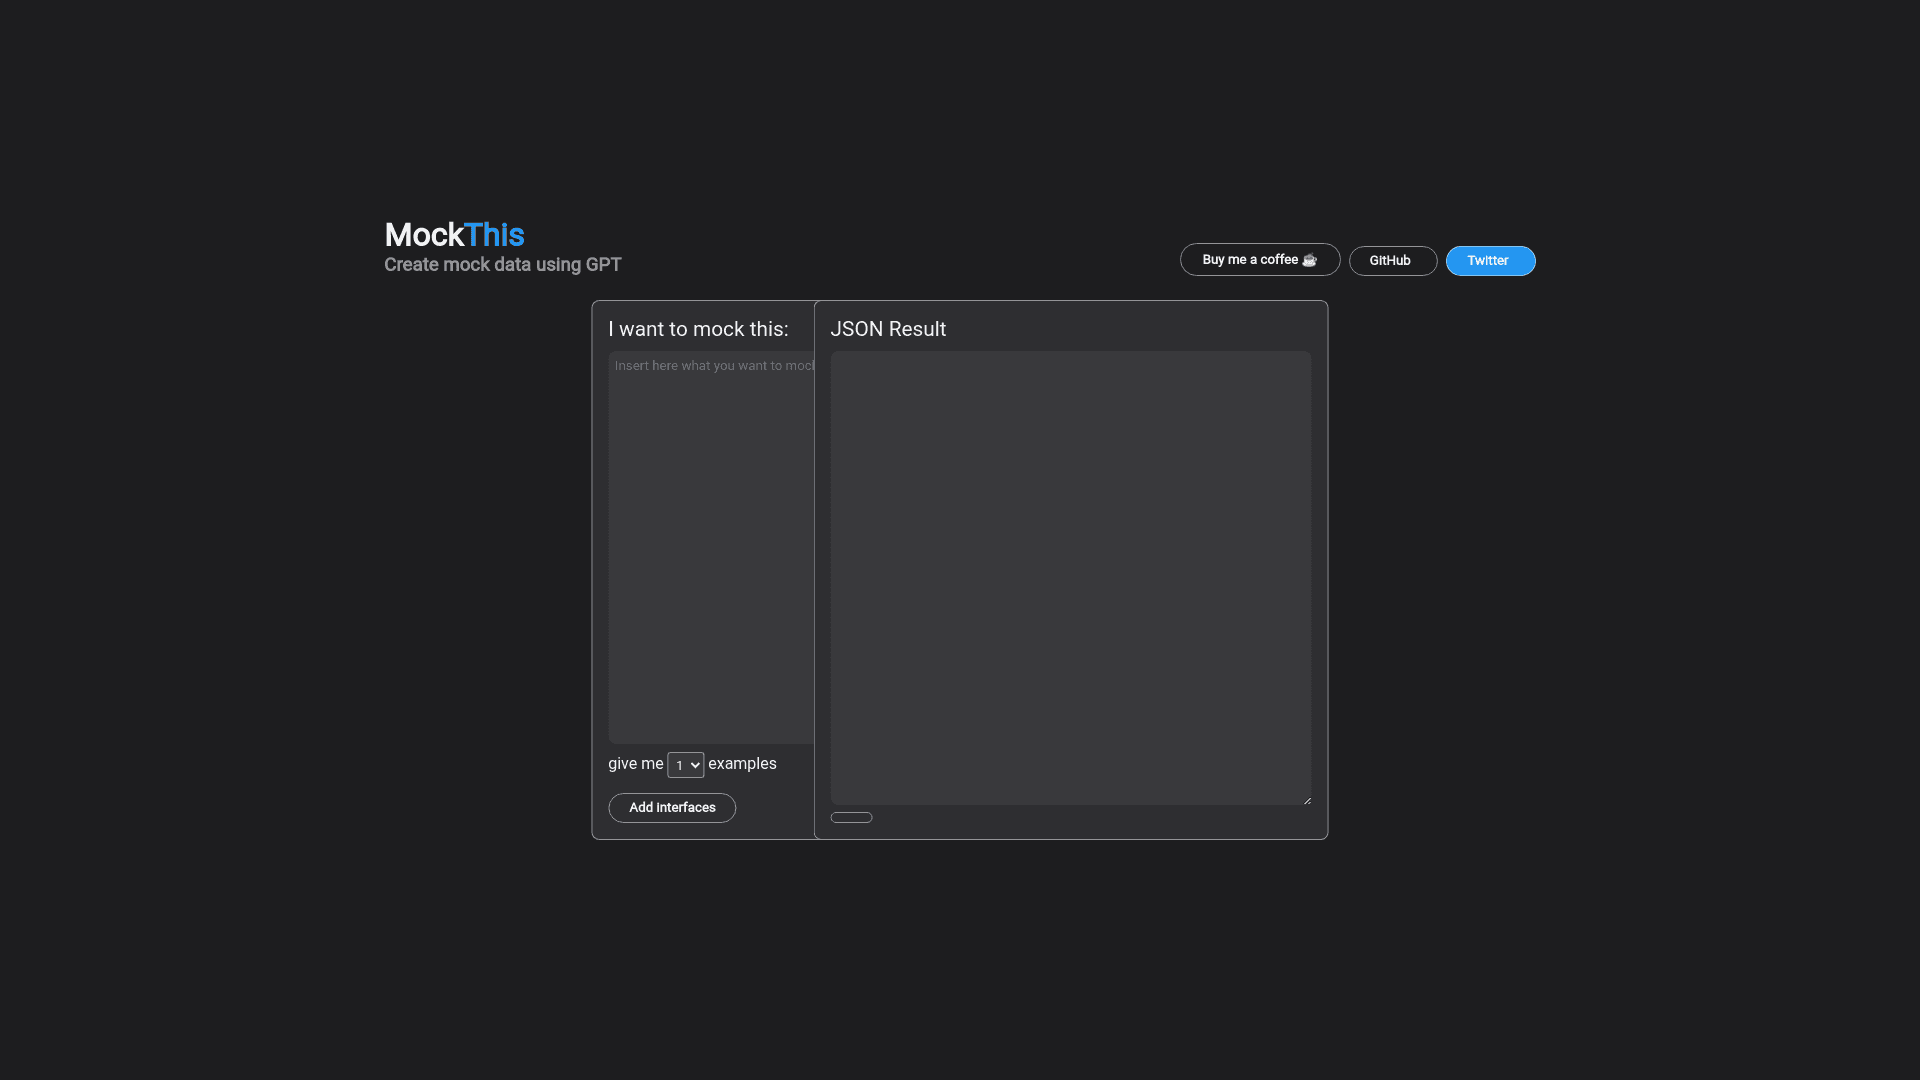Click the white 'Mock' logo word
The width and height of the screenshot is (1920, 1080).
pos(424,235)
